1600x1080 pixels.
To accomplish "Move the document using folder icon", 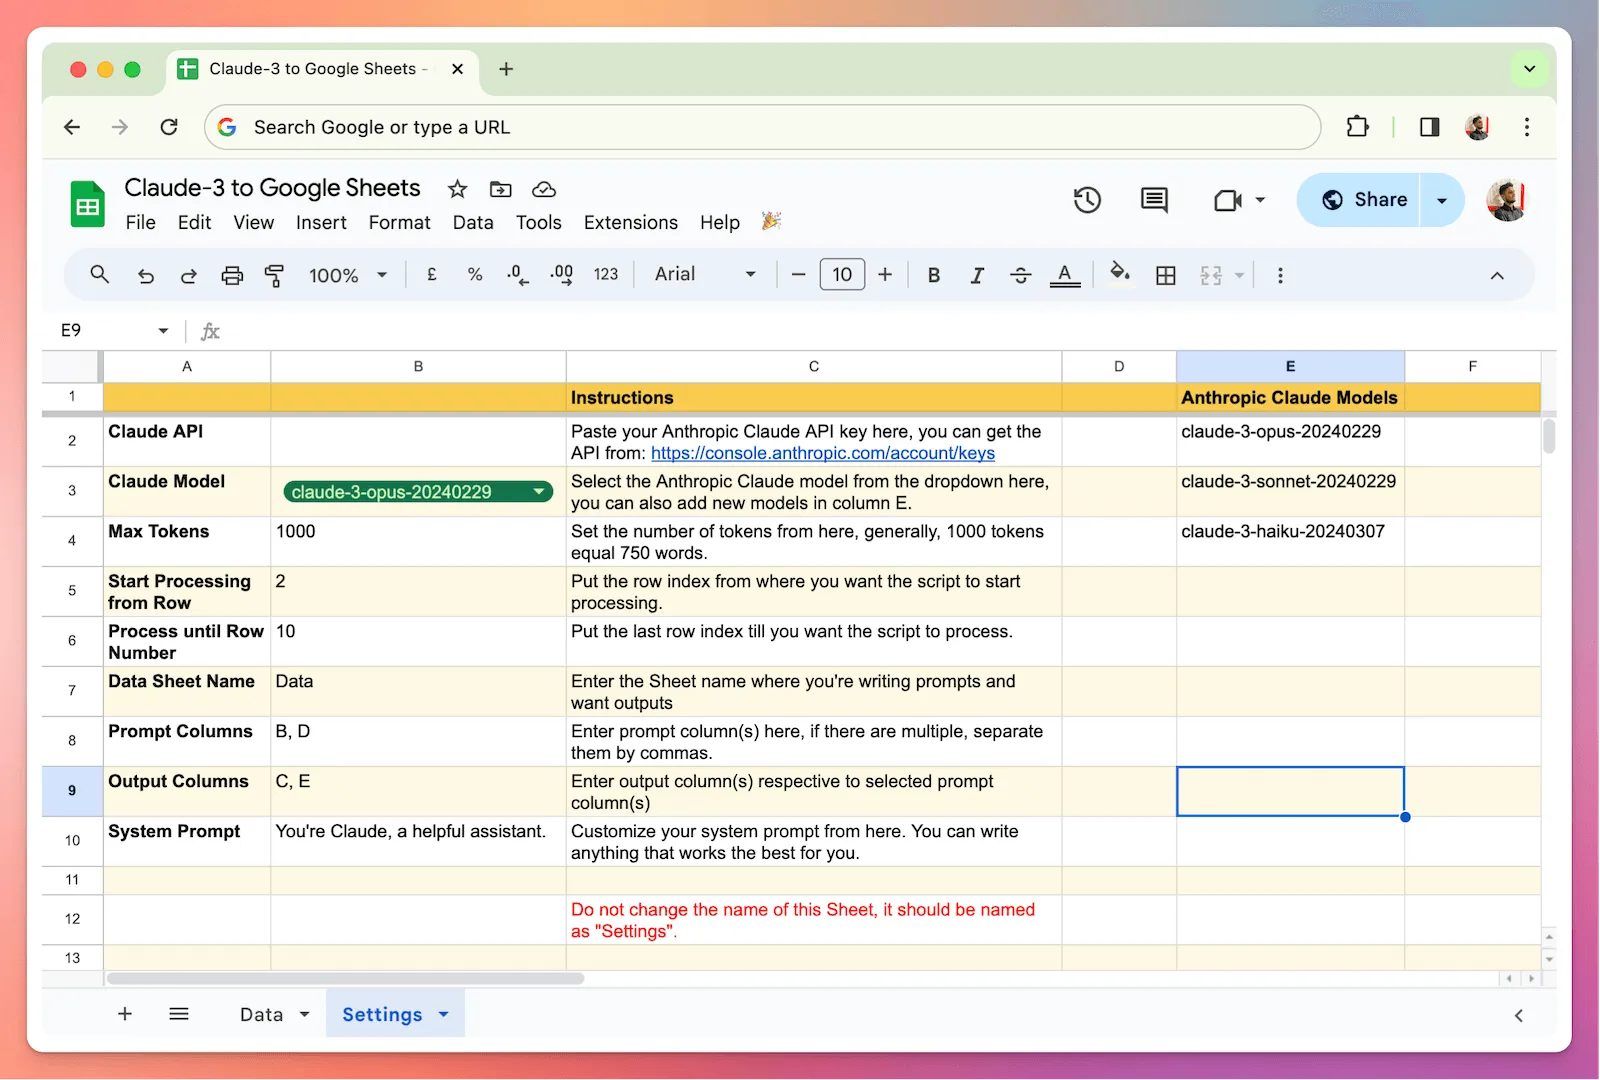I will [500, 189].
